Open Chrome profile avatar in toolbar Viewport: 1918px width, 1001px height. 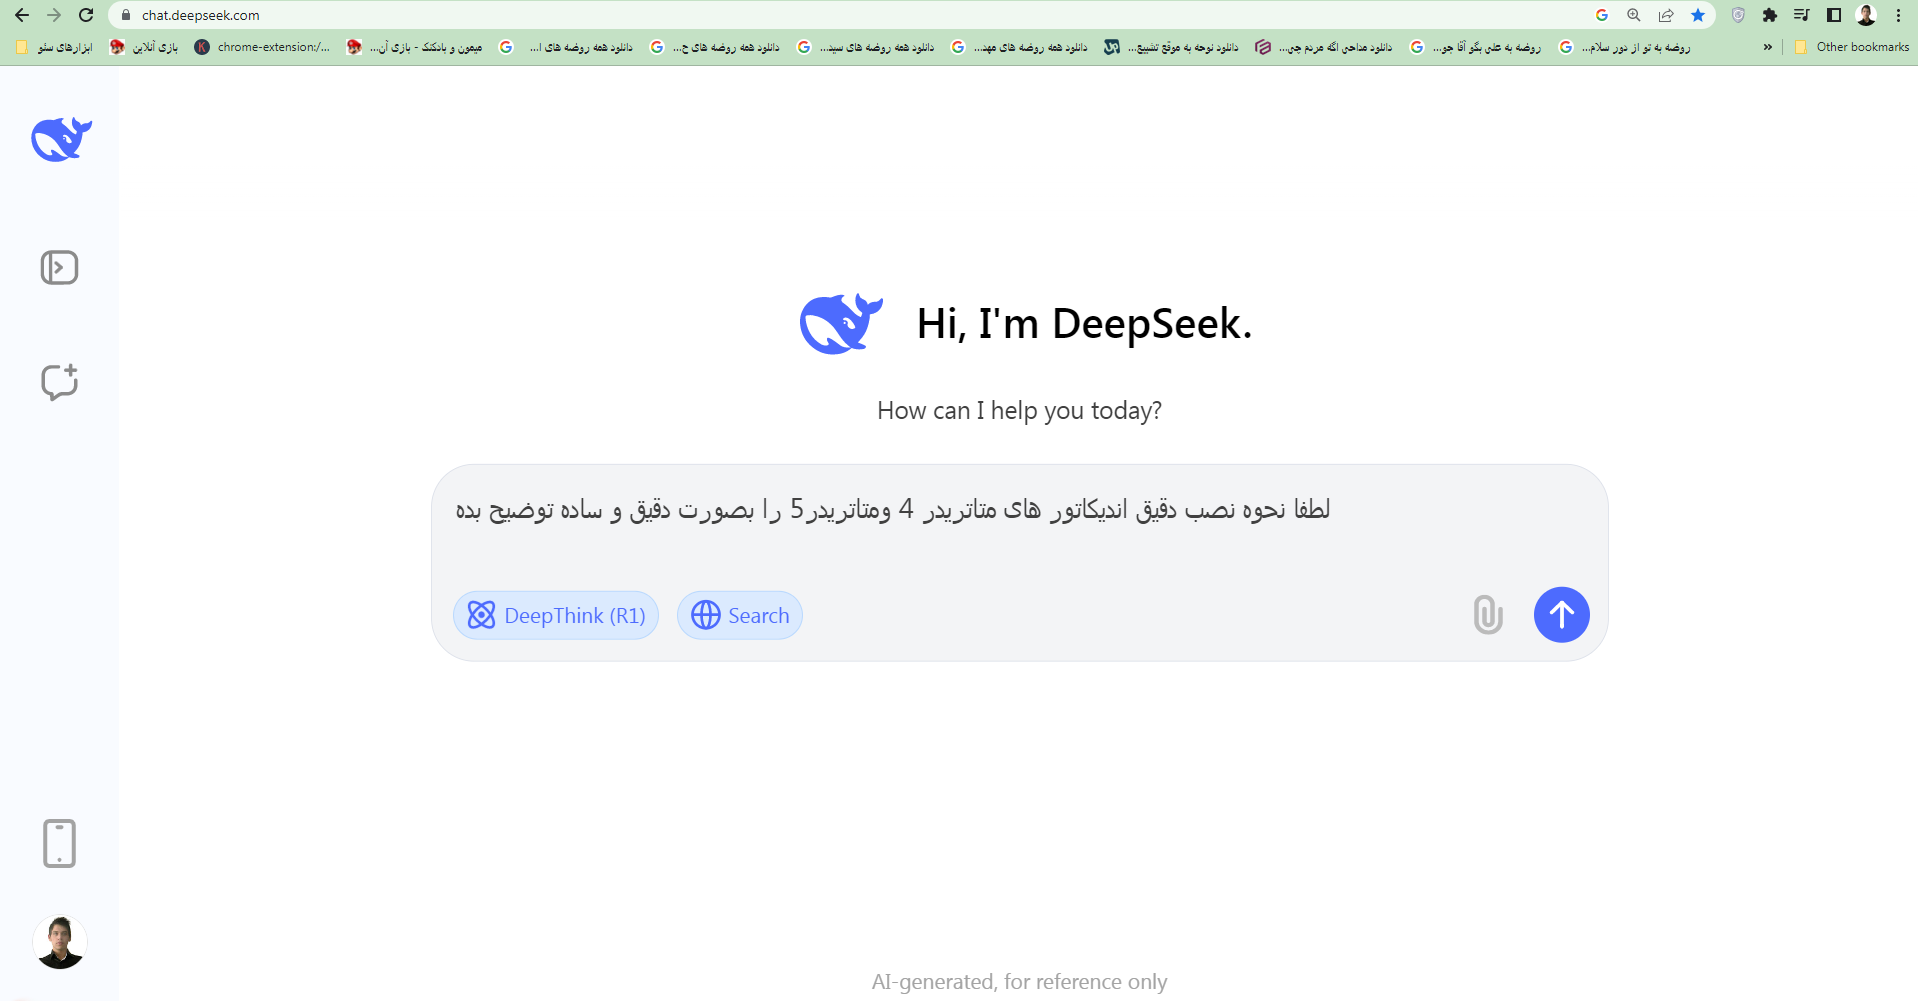(x=1866, y=15)
